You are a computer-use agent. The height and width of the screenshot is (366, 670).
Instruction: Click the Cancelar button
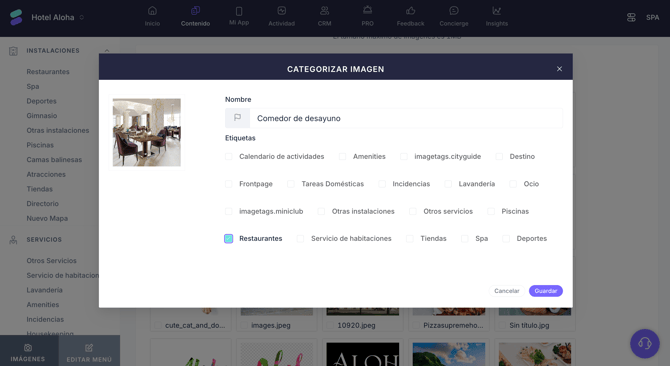[x=507, y=291]
